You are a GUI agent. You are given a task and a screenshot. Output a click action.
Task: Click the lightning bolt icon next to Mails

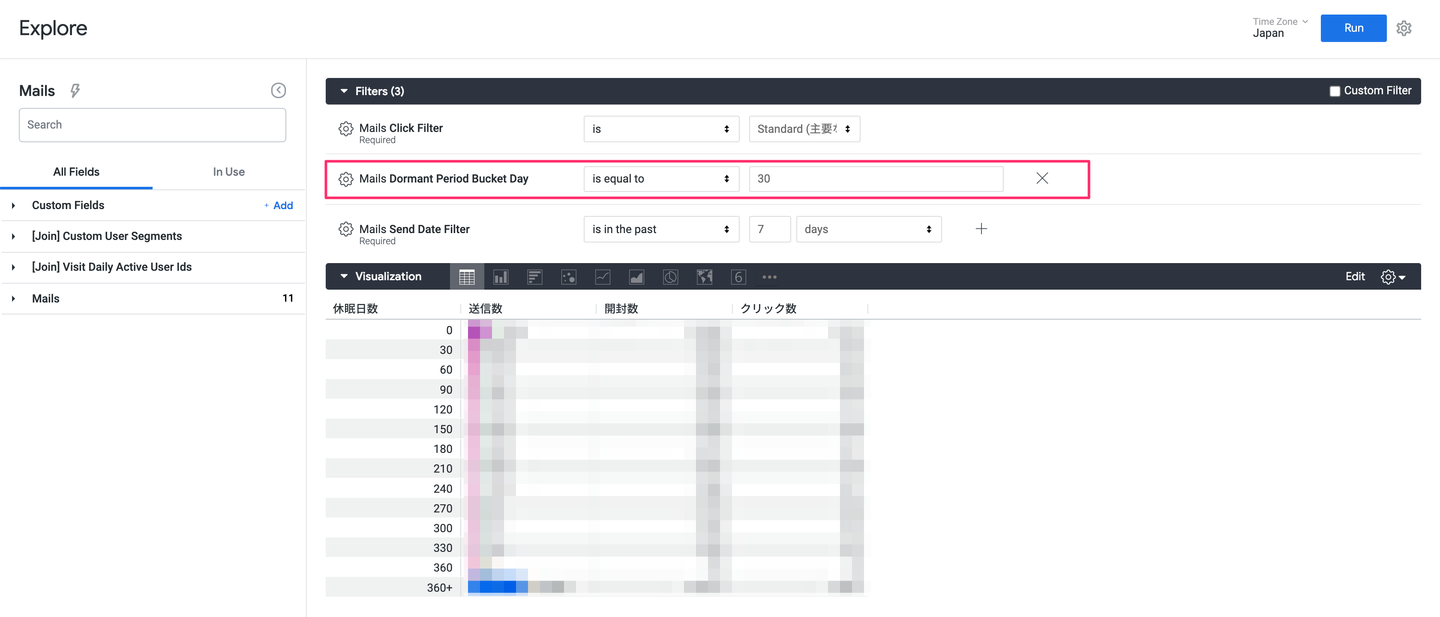pos(75,91)
